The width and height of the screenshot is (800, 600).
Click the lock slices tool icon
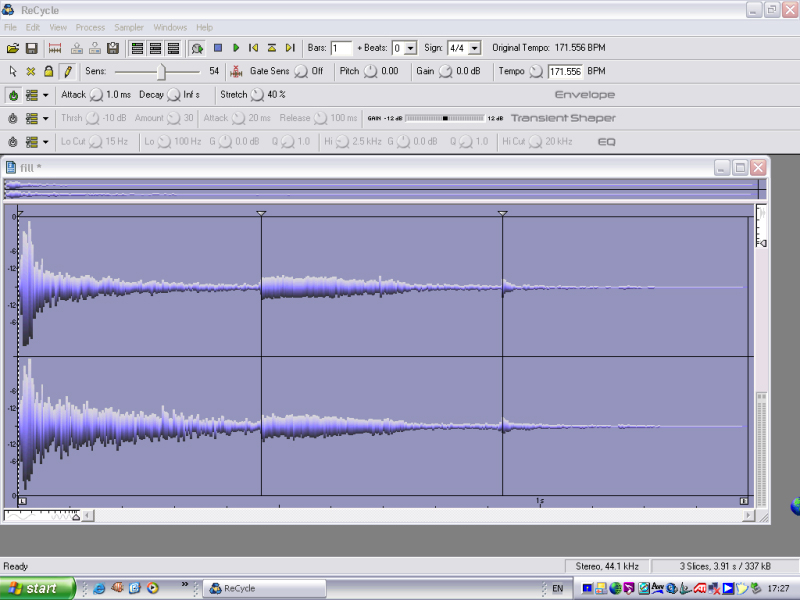point(48,72)
